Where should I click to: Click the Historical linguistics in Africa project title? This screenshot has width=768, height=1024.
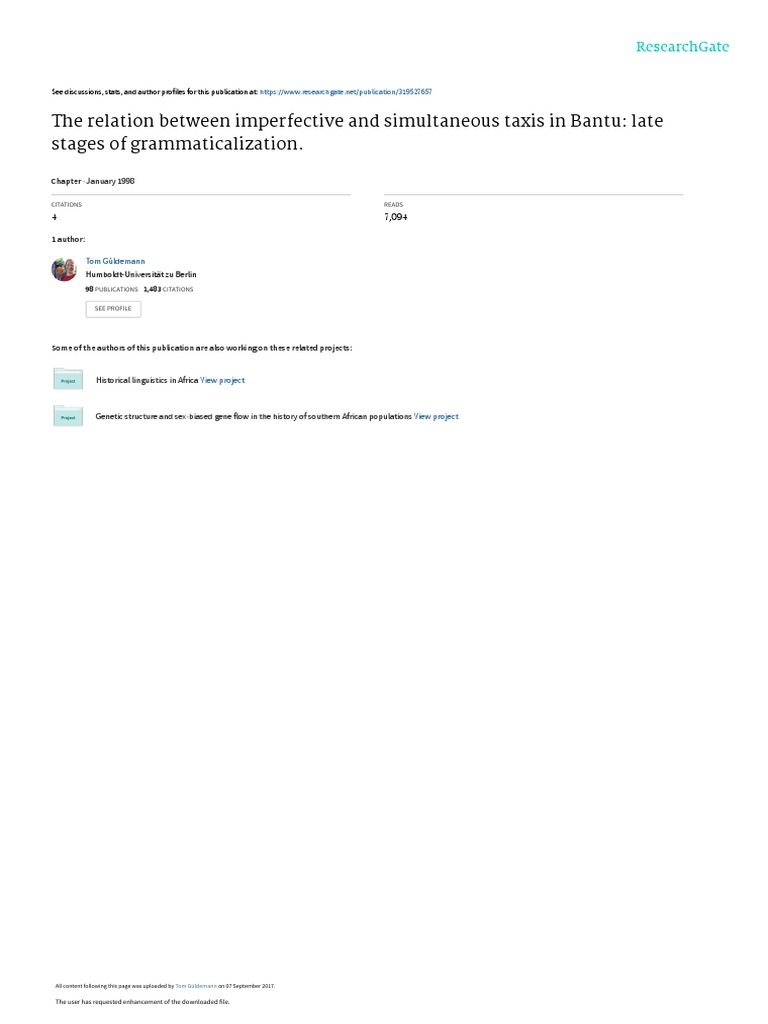point(147,380)
